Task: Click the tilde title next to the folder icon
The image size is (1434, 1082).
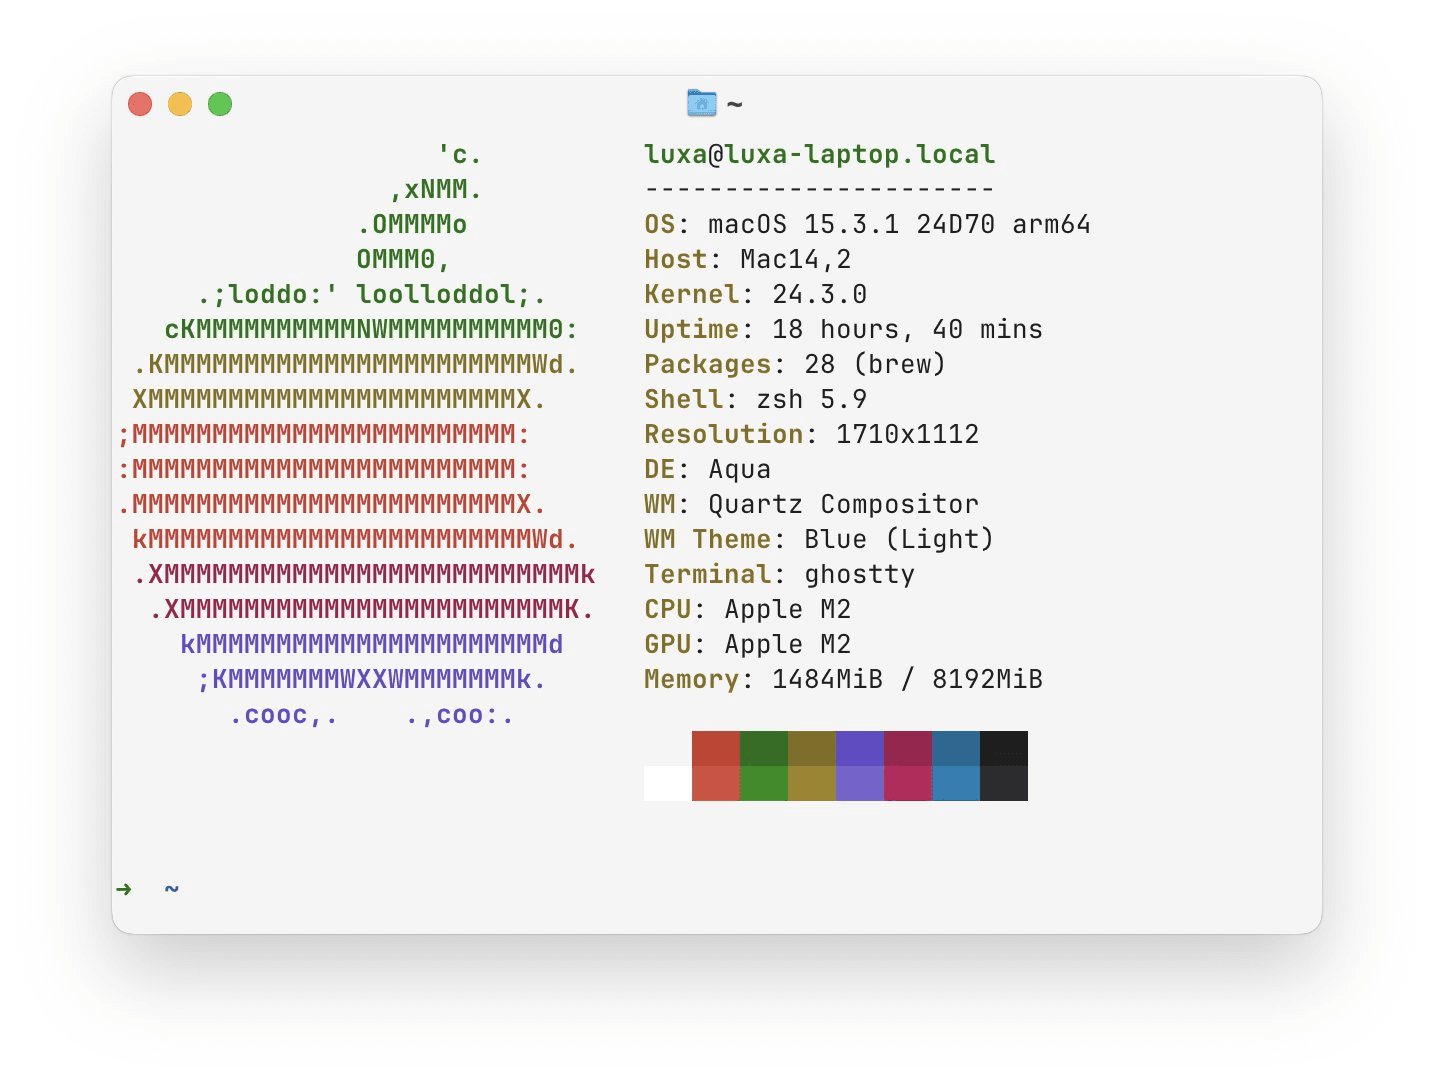Action: coord(735,103)
